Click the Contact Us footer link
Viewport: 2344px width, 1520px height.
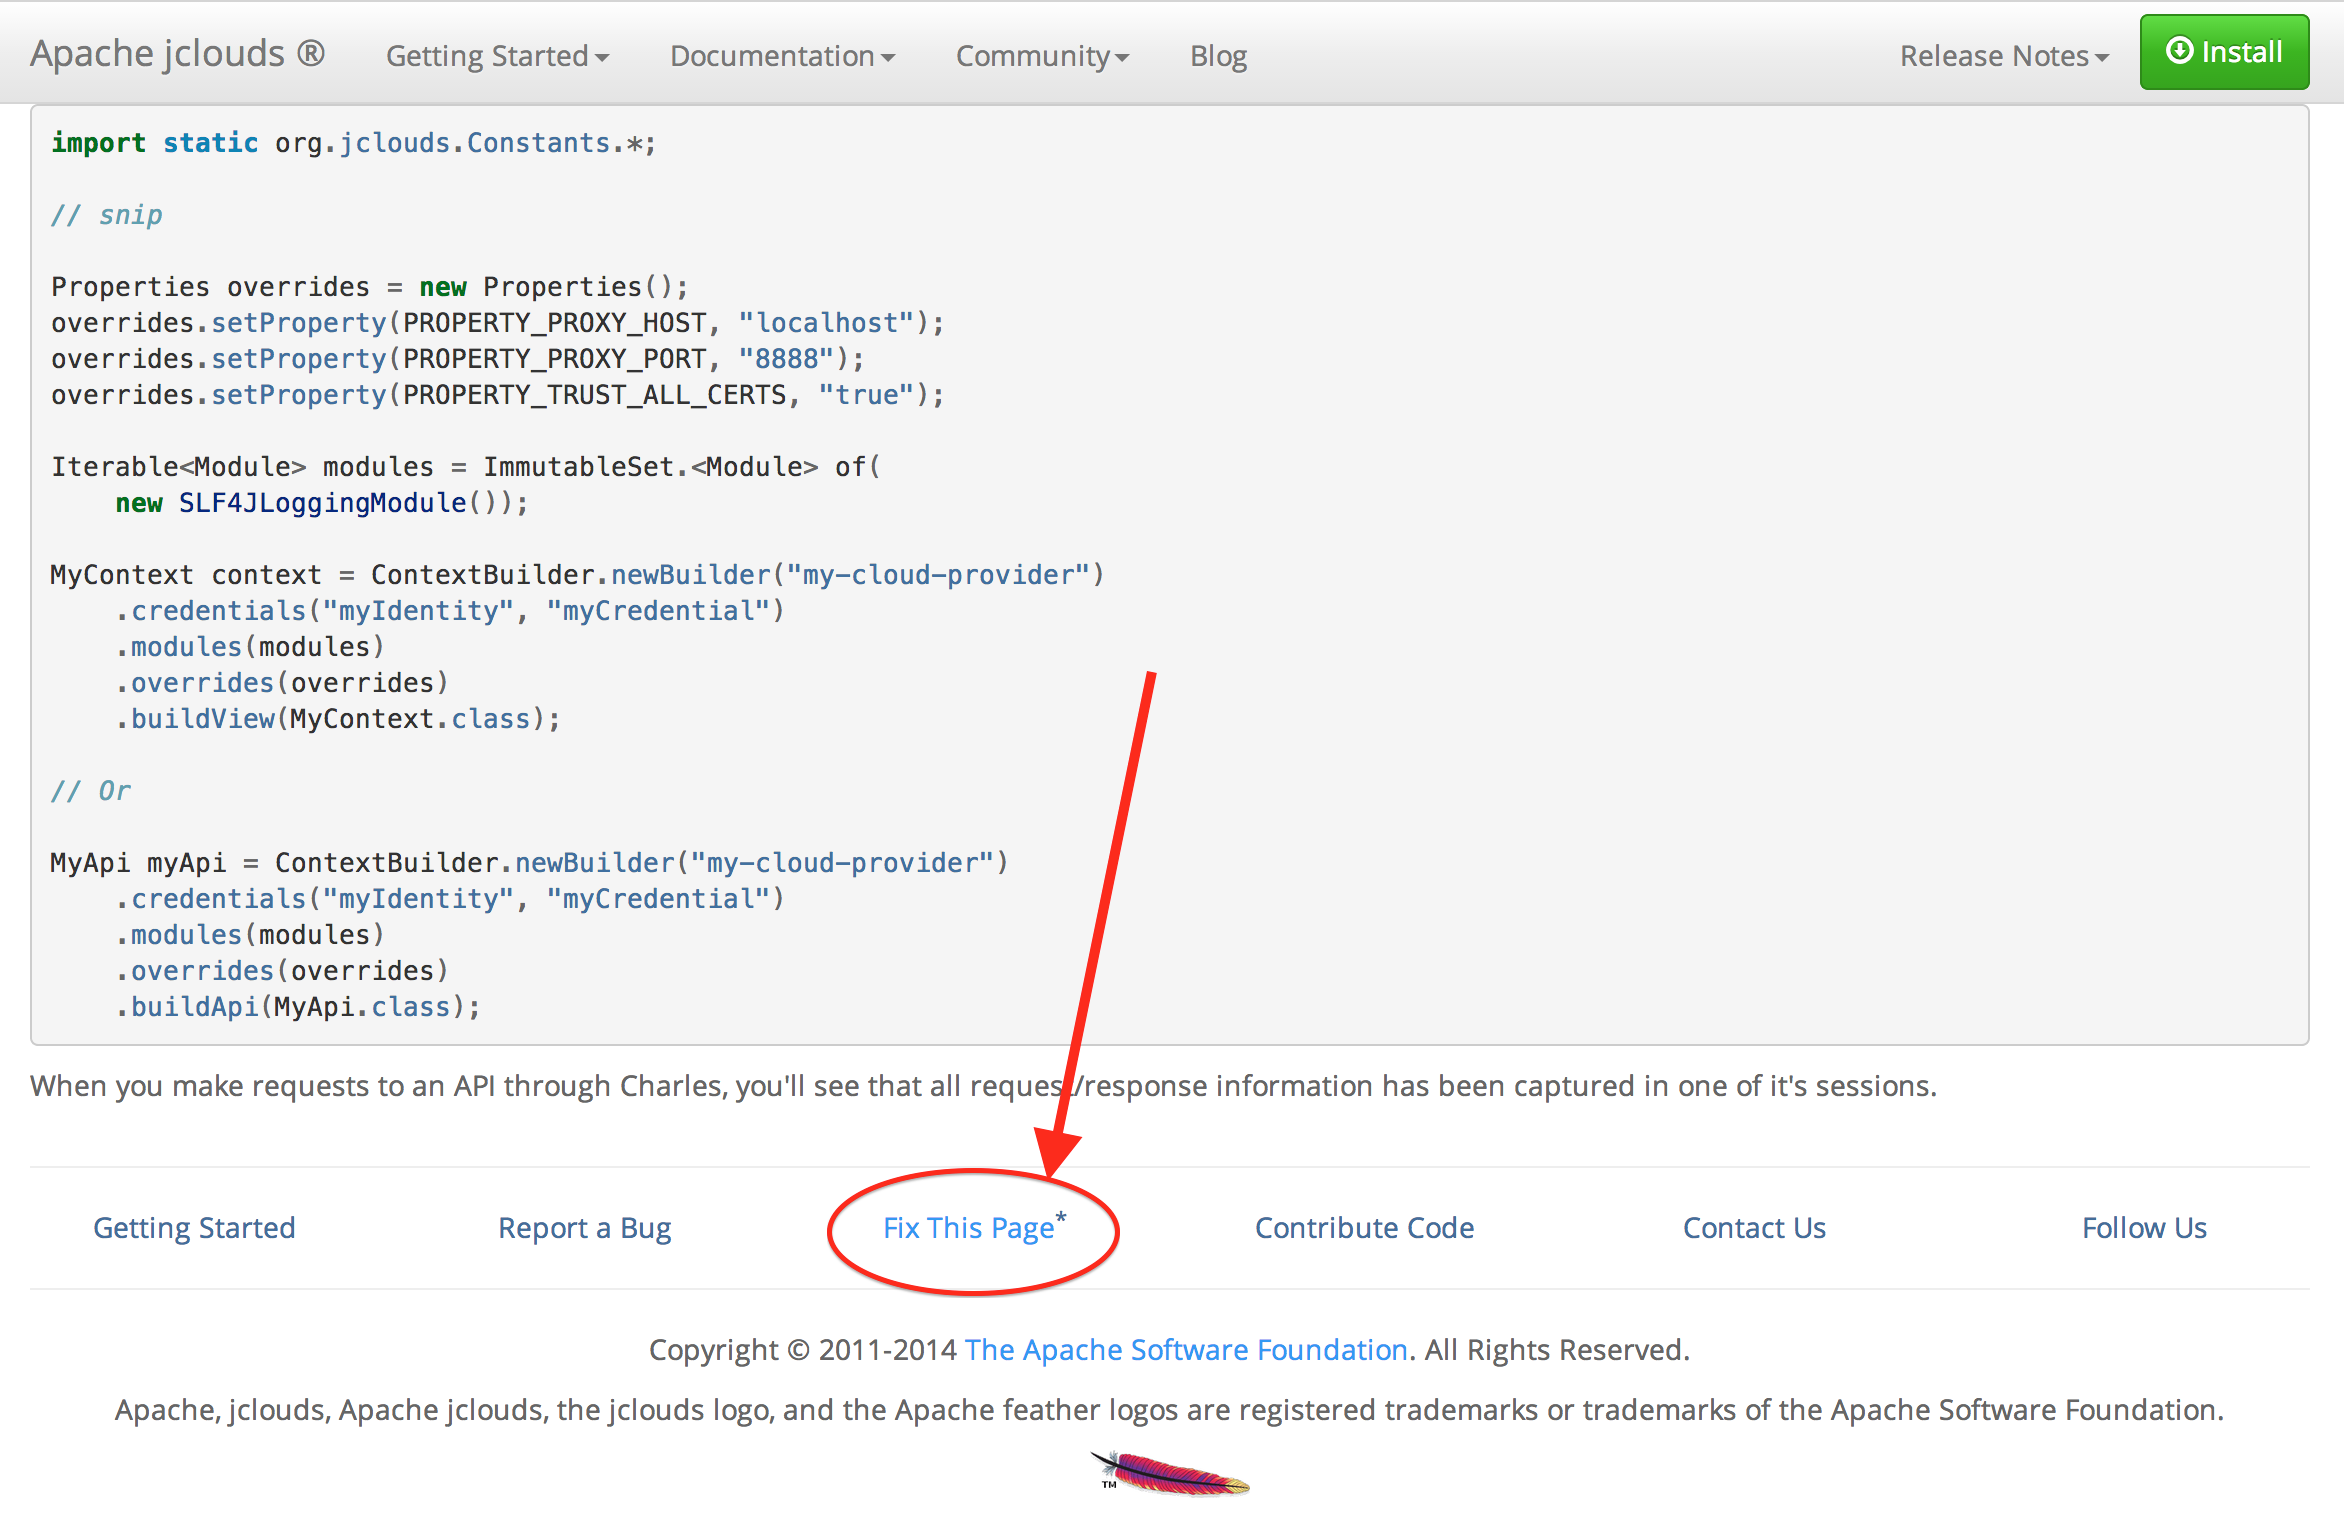point(1754,1228)
